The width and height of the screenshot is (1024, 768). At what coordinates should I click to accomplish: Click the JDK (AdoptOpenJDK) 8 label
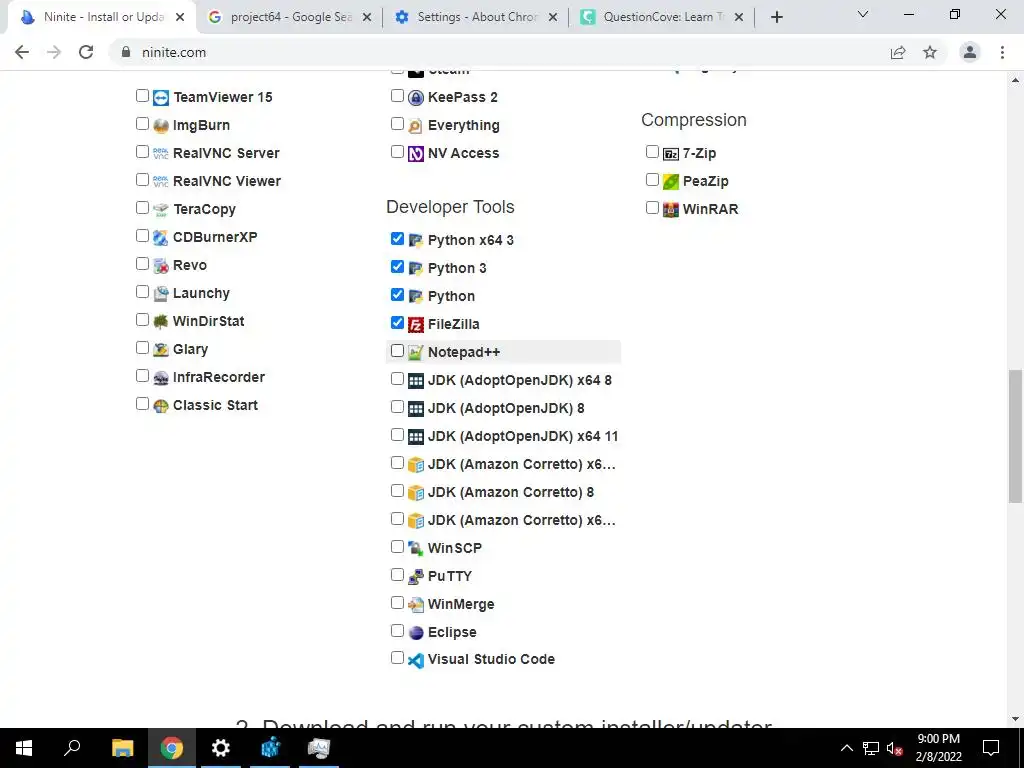coord(506,409)
